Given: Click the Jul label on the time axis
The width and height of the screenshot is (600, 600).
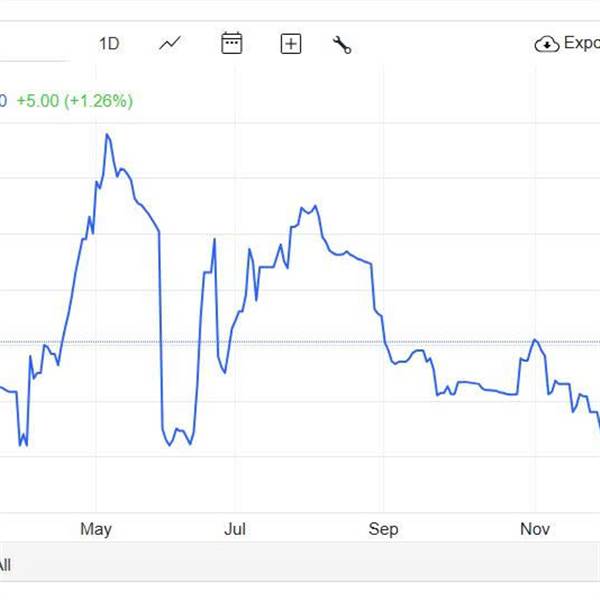Looking at the screenshot, I should pos(236,528).
